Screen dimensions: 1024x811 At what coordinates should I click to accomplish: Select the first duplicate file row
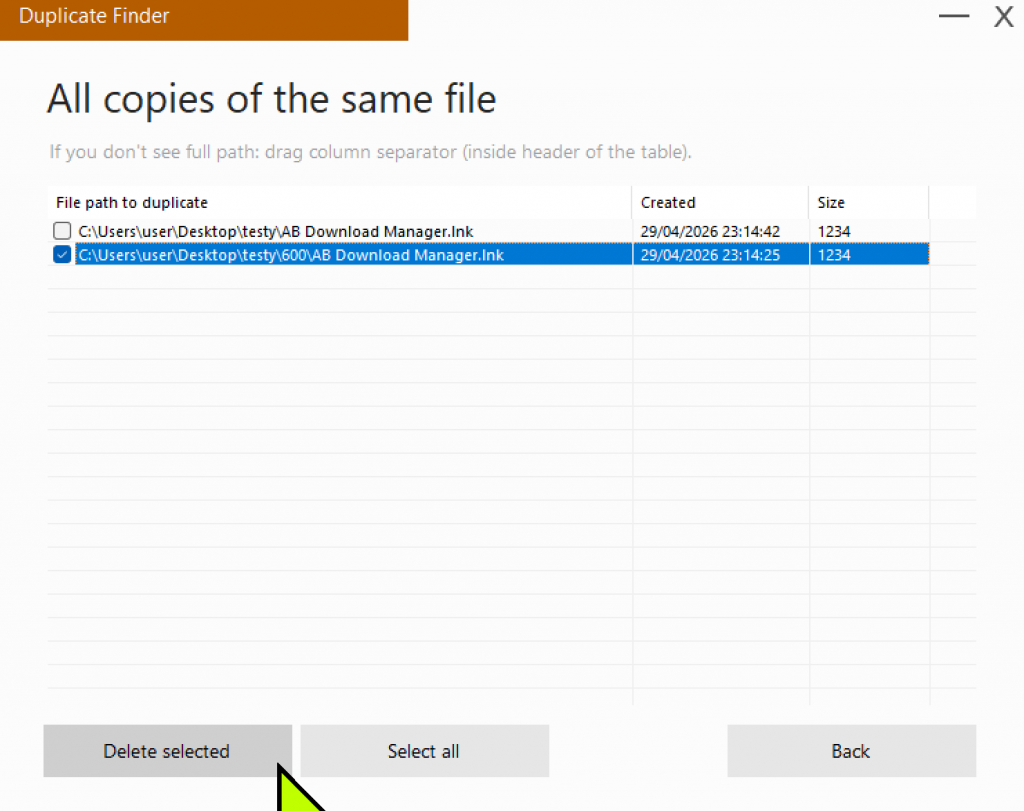tap(300, 230)
